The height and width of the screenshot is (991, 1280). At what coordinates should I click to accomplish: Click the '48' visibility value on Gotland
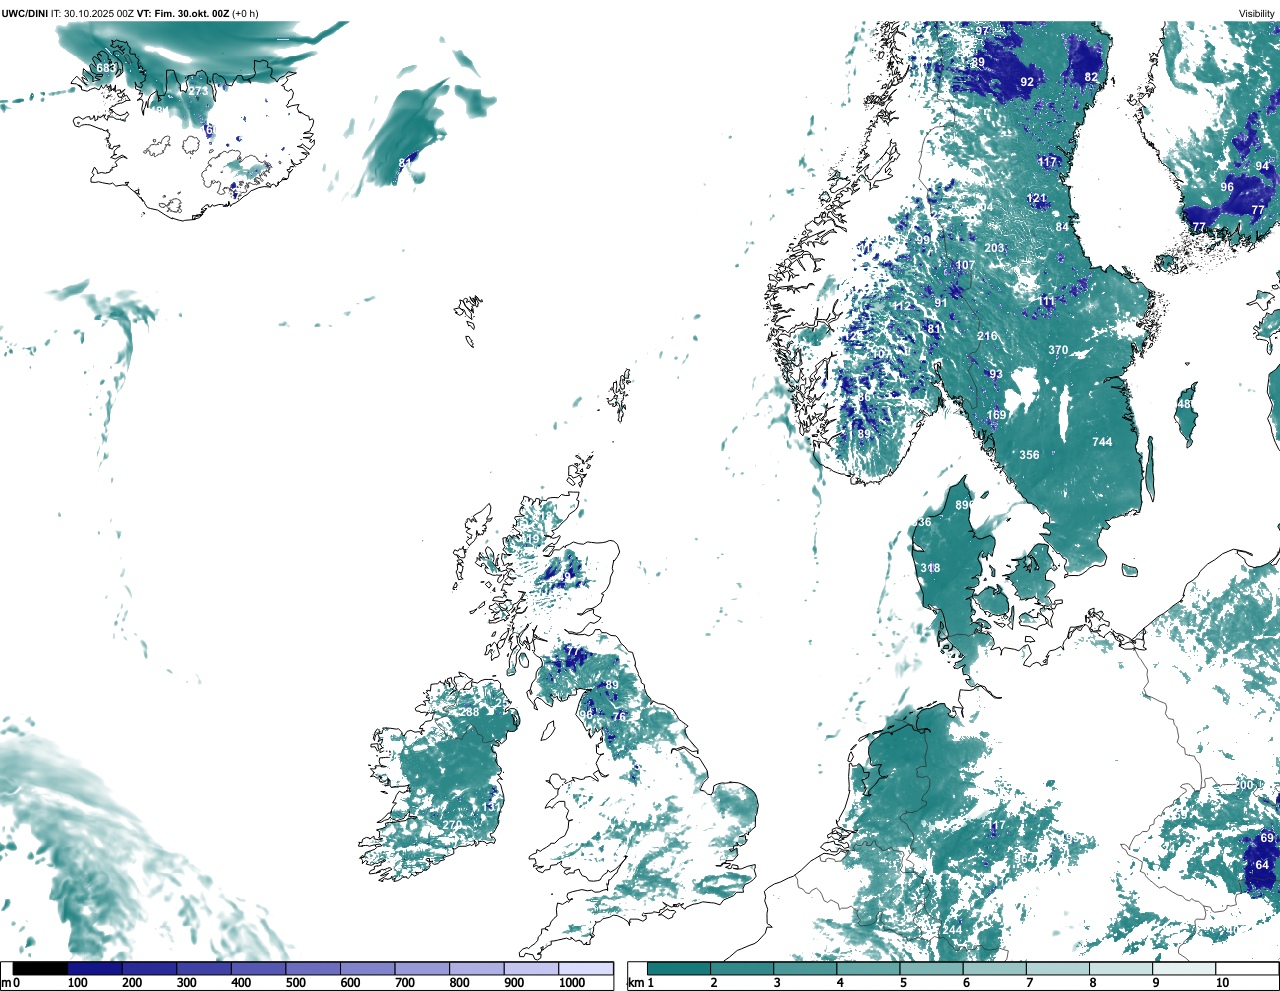pos(1185,405)
